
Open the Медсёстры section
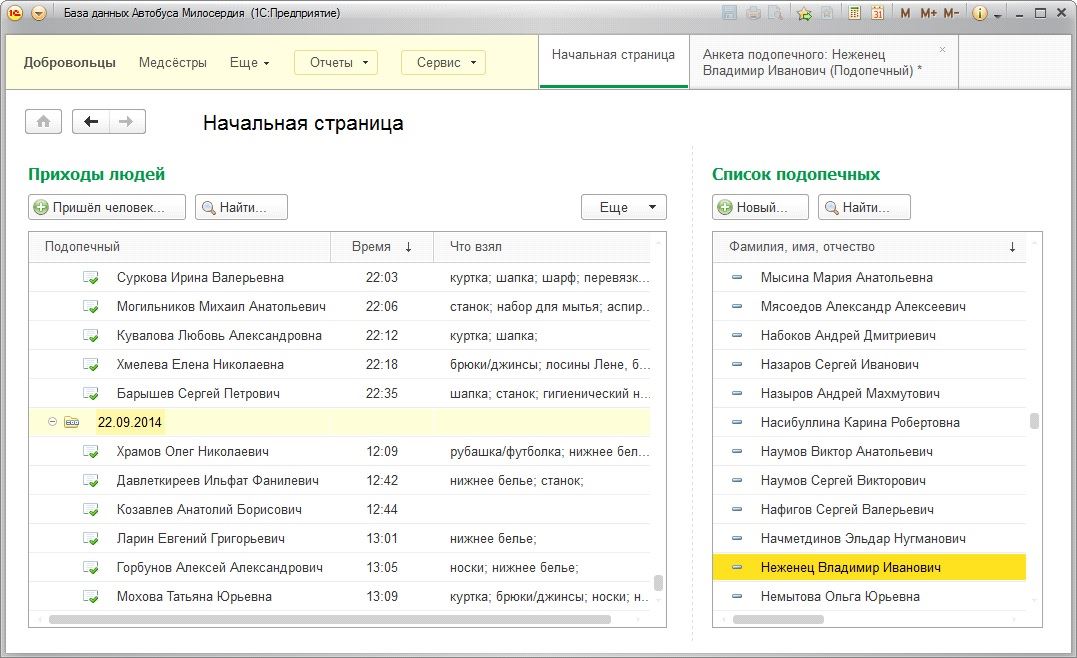[172, 63]
